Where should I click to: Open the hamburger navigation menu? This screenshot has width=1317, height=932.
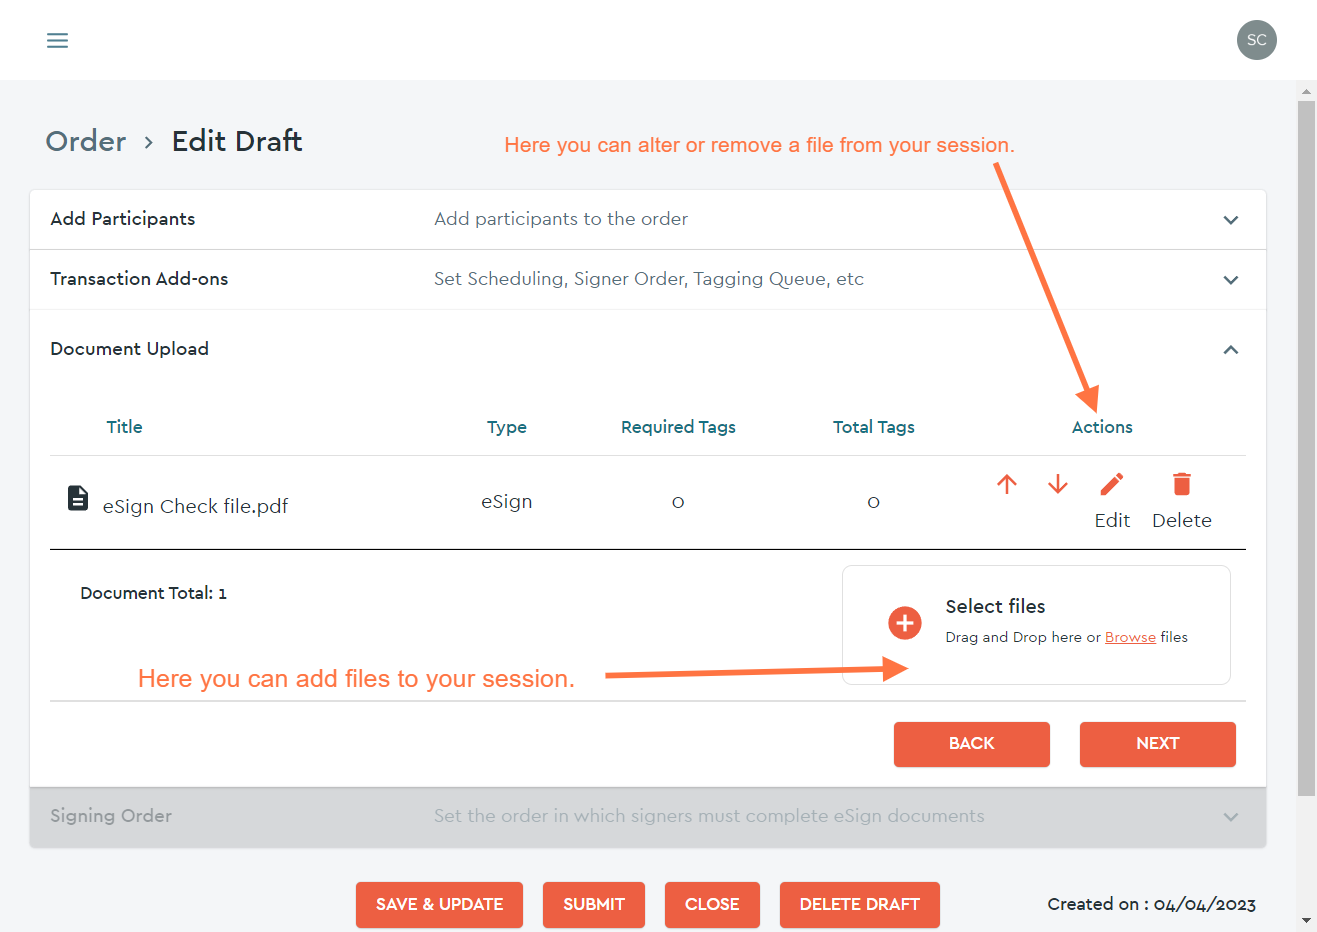pyautogui.click(x=58, y=40)
